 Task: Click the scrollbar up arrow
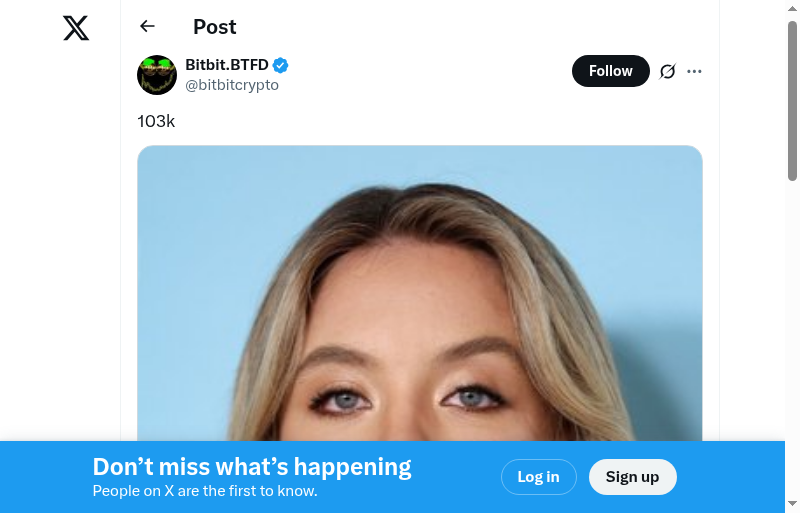click(x=792, y=8)
